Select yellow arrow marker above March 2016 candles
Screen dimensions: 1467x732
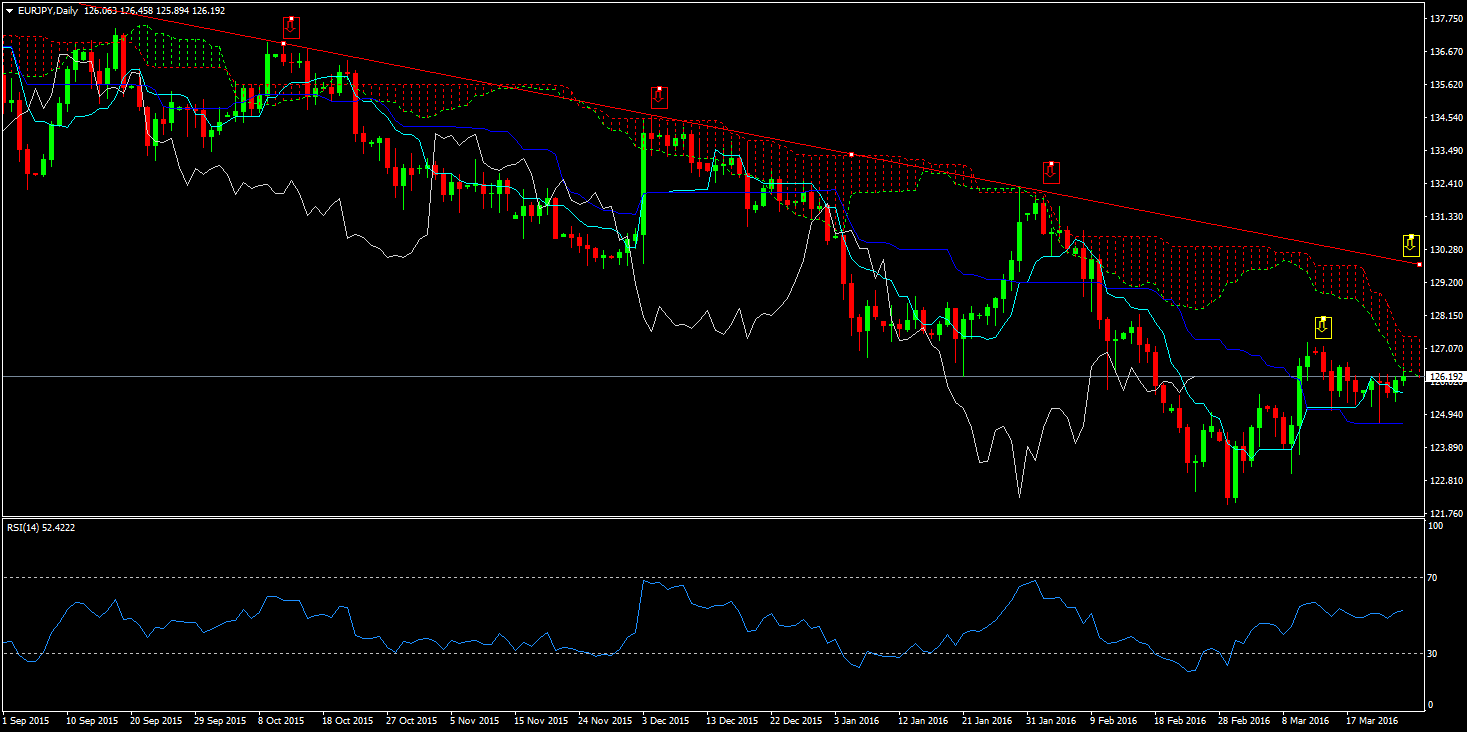1323,327
